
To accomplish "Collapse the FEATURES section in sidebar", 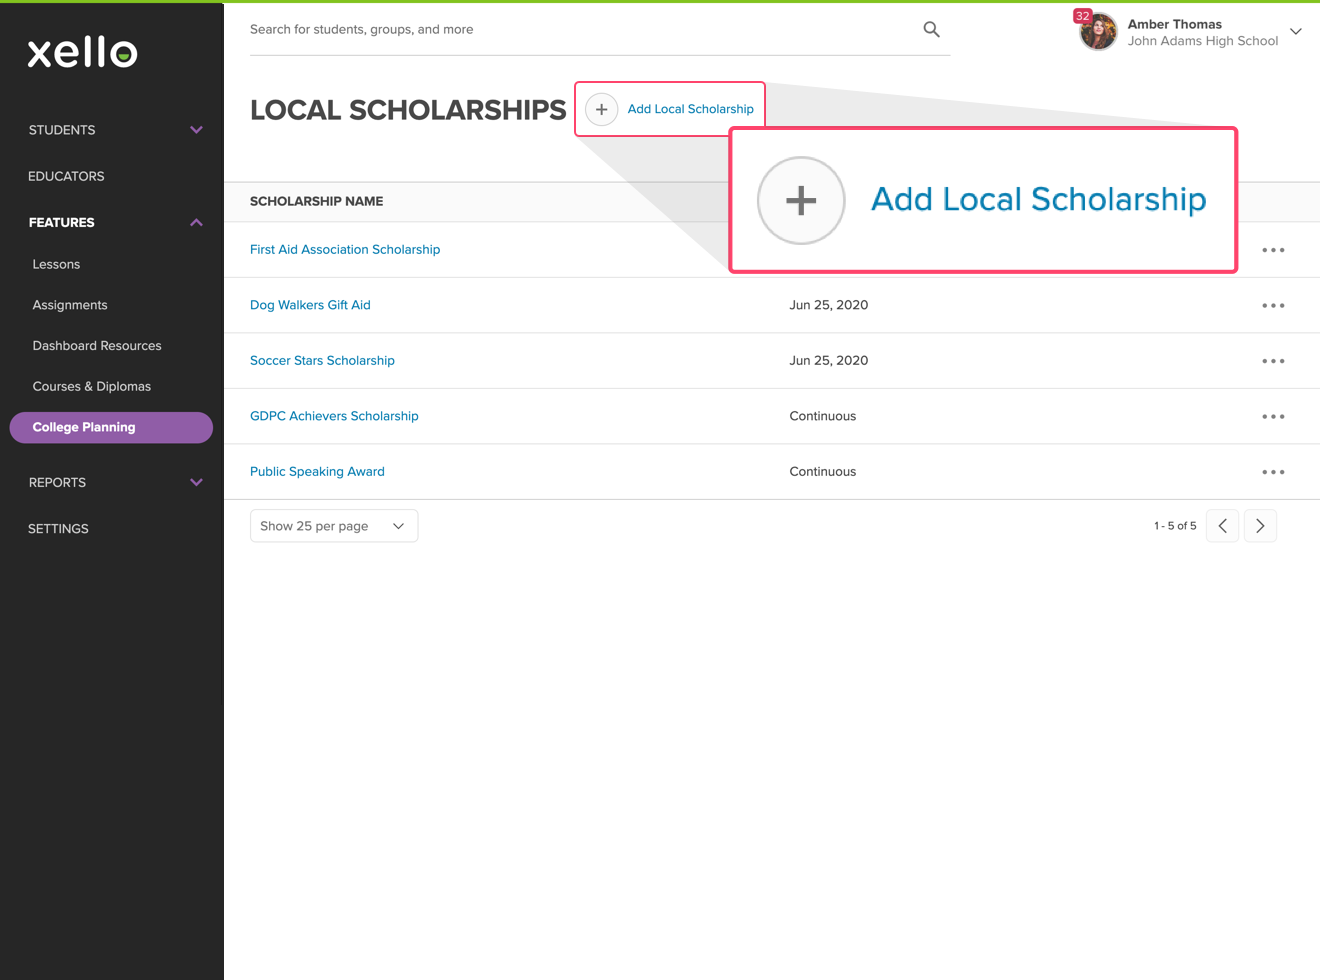I will (196, 222).
